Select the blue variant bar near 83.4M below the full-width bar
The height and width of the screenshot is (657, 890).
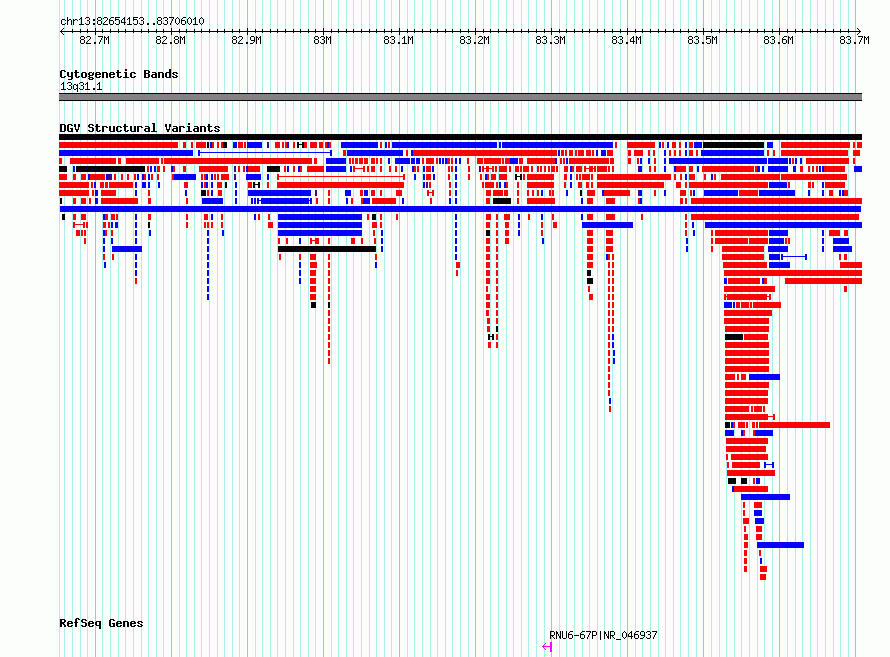tap(607, 225)
